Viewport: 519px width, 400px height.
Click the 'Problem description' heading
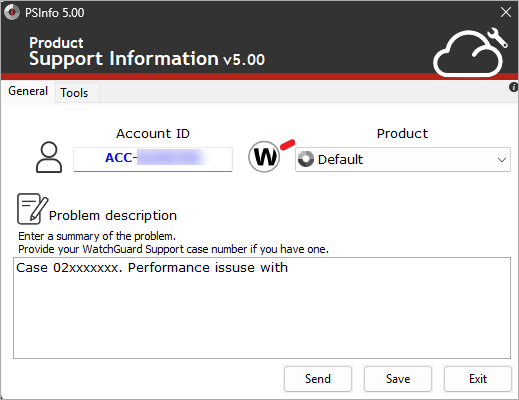pos(113,216)
